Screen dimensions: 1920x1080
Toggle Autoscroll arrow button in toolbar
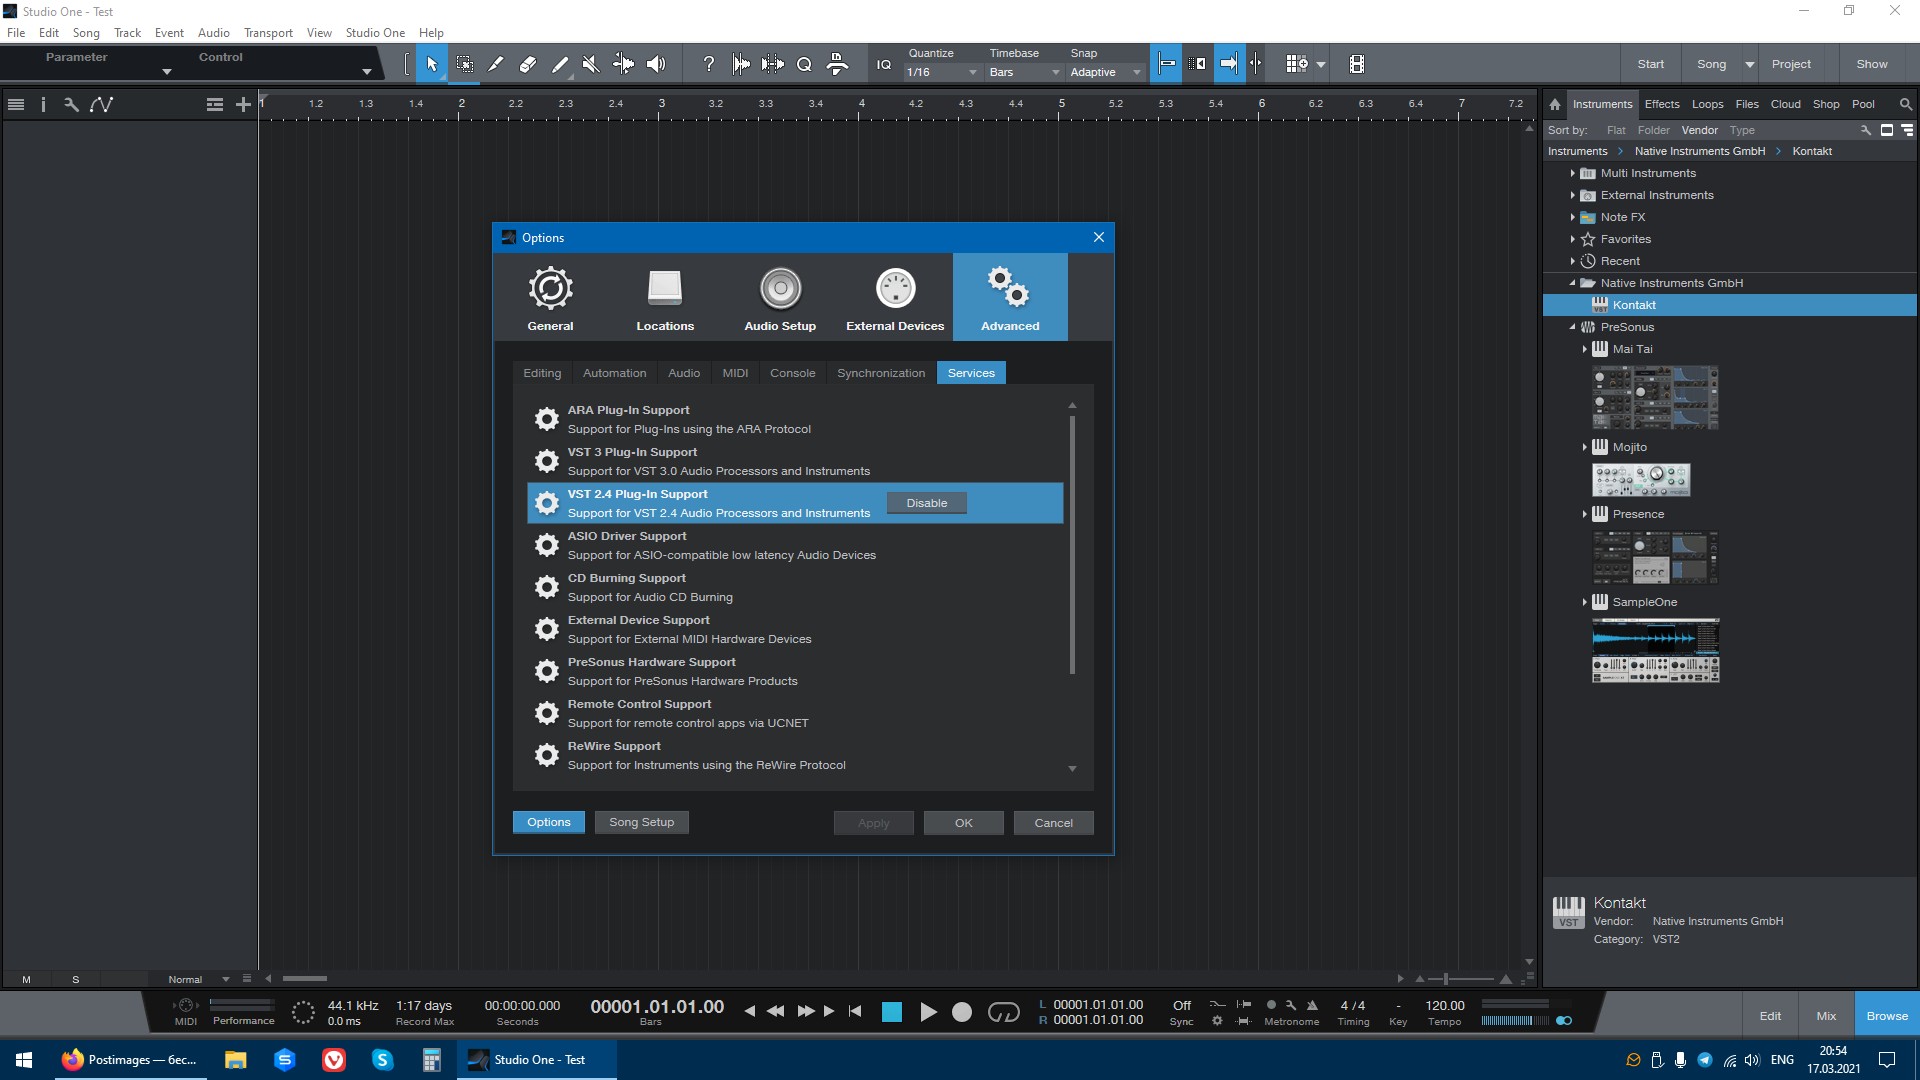point(1229,64)
